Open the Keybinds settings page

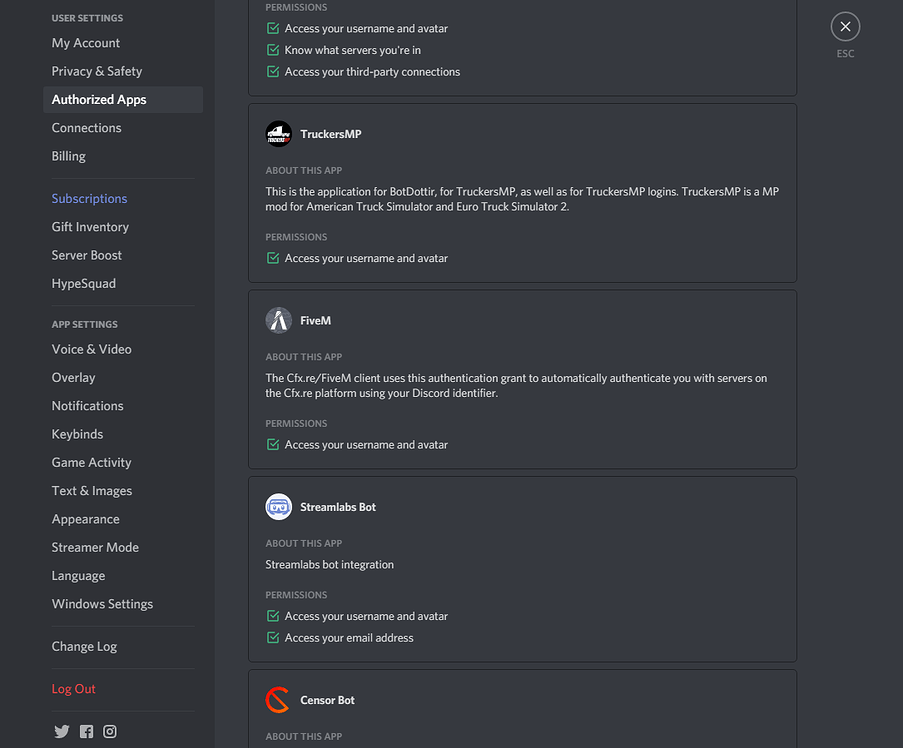[77, 434]
